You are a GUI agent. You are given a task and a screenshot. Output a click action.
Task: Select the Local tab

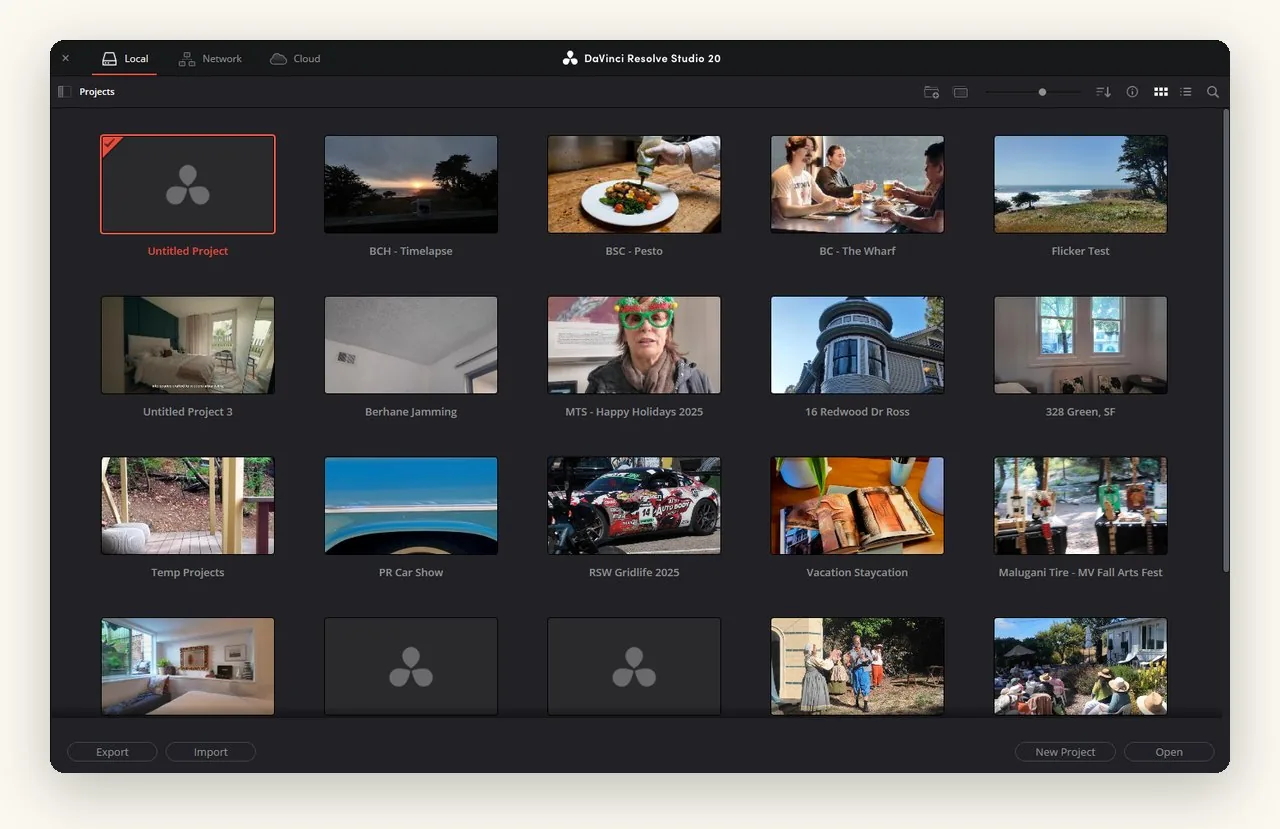(x=125, y=59)
